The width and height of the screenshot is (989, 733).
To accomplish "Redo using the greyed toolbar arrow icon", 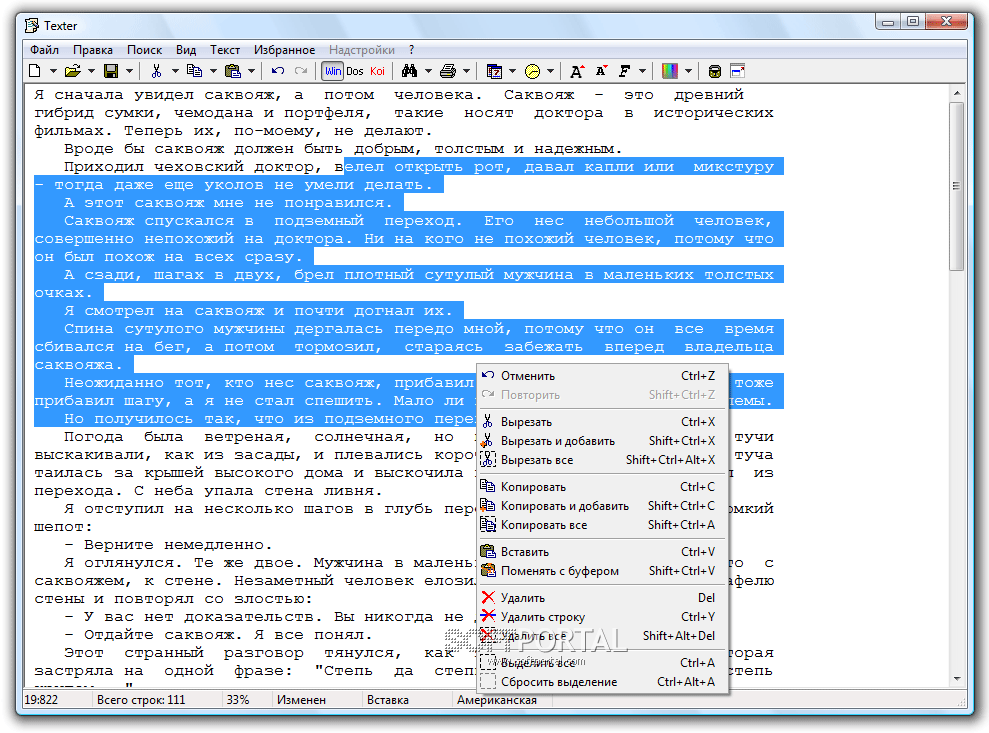I will coord(301,71).
